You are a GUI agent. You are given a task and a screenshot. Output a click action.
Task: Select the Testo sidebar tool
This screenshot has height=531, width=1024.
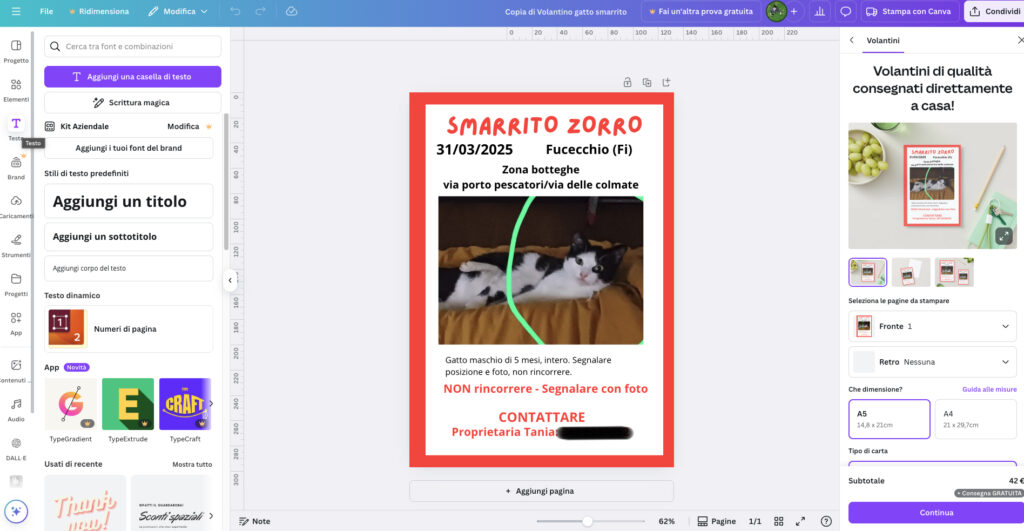pos(16,127)
